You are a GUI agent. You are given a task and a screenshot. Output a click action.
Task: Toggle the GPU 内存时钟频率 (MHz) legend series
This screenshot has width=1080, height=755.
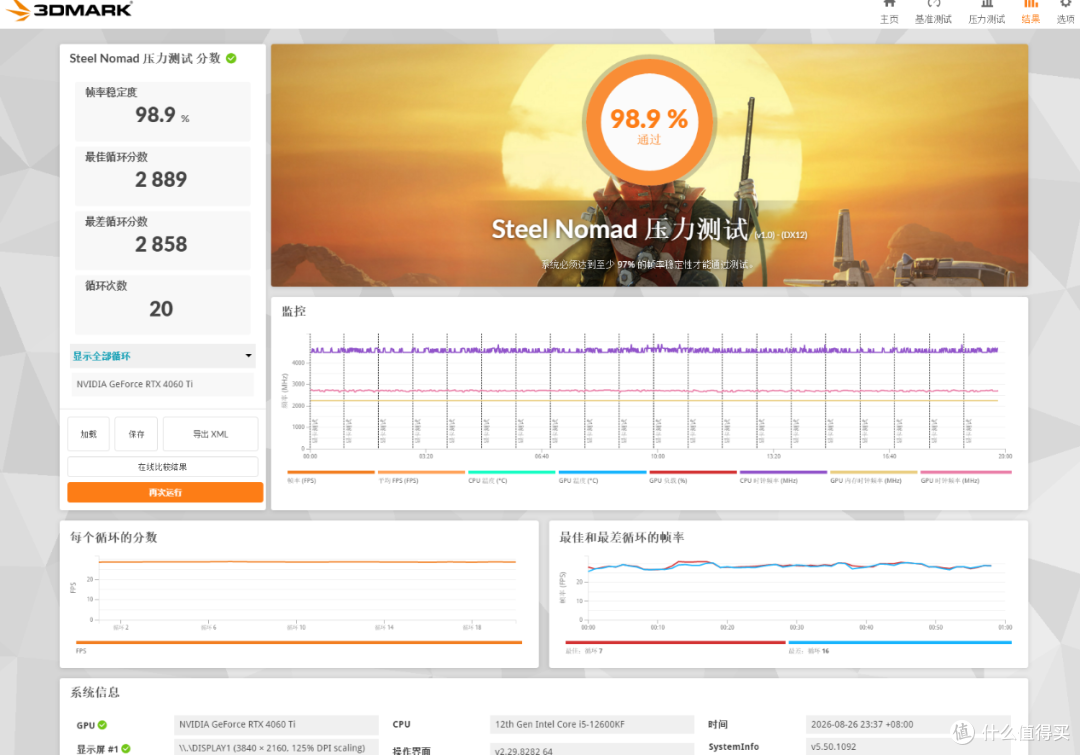click(873, 477)
